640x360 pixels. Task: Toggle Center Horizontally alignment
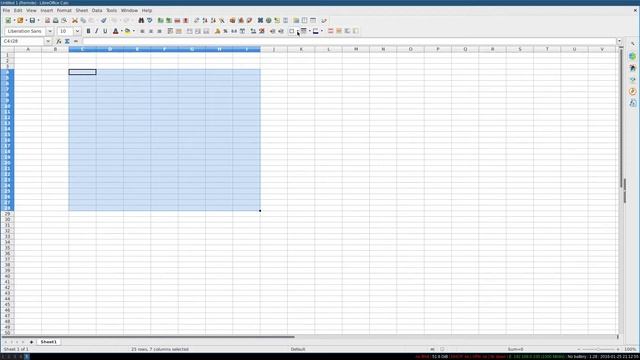pyautogui.click(x=151, y=31)
